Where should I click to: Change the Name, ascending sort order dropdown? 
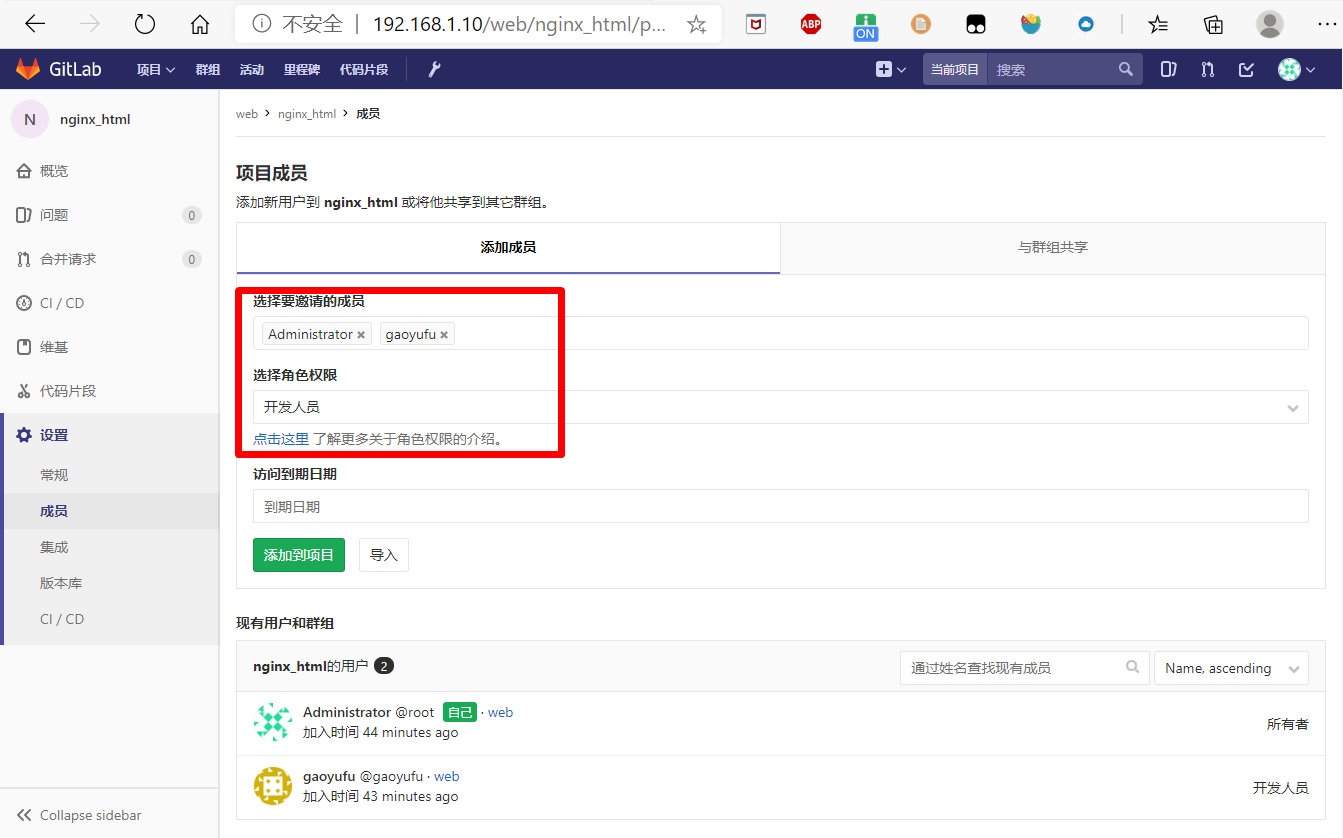(1231, 667)
